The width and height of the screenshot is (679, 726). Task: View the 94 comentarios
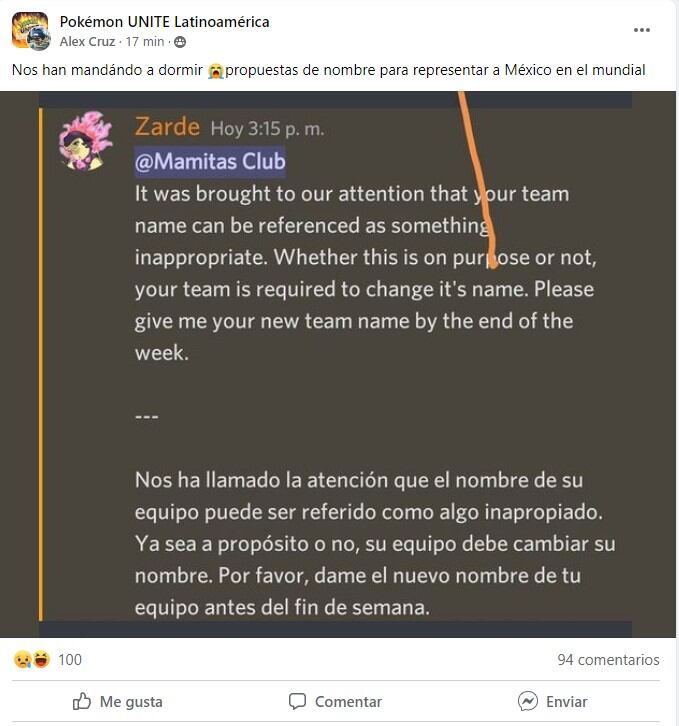(608, 659)
